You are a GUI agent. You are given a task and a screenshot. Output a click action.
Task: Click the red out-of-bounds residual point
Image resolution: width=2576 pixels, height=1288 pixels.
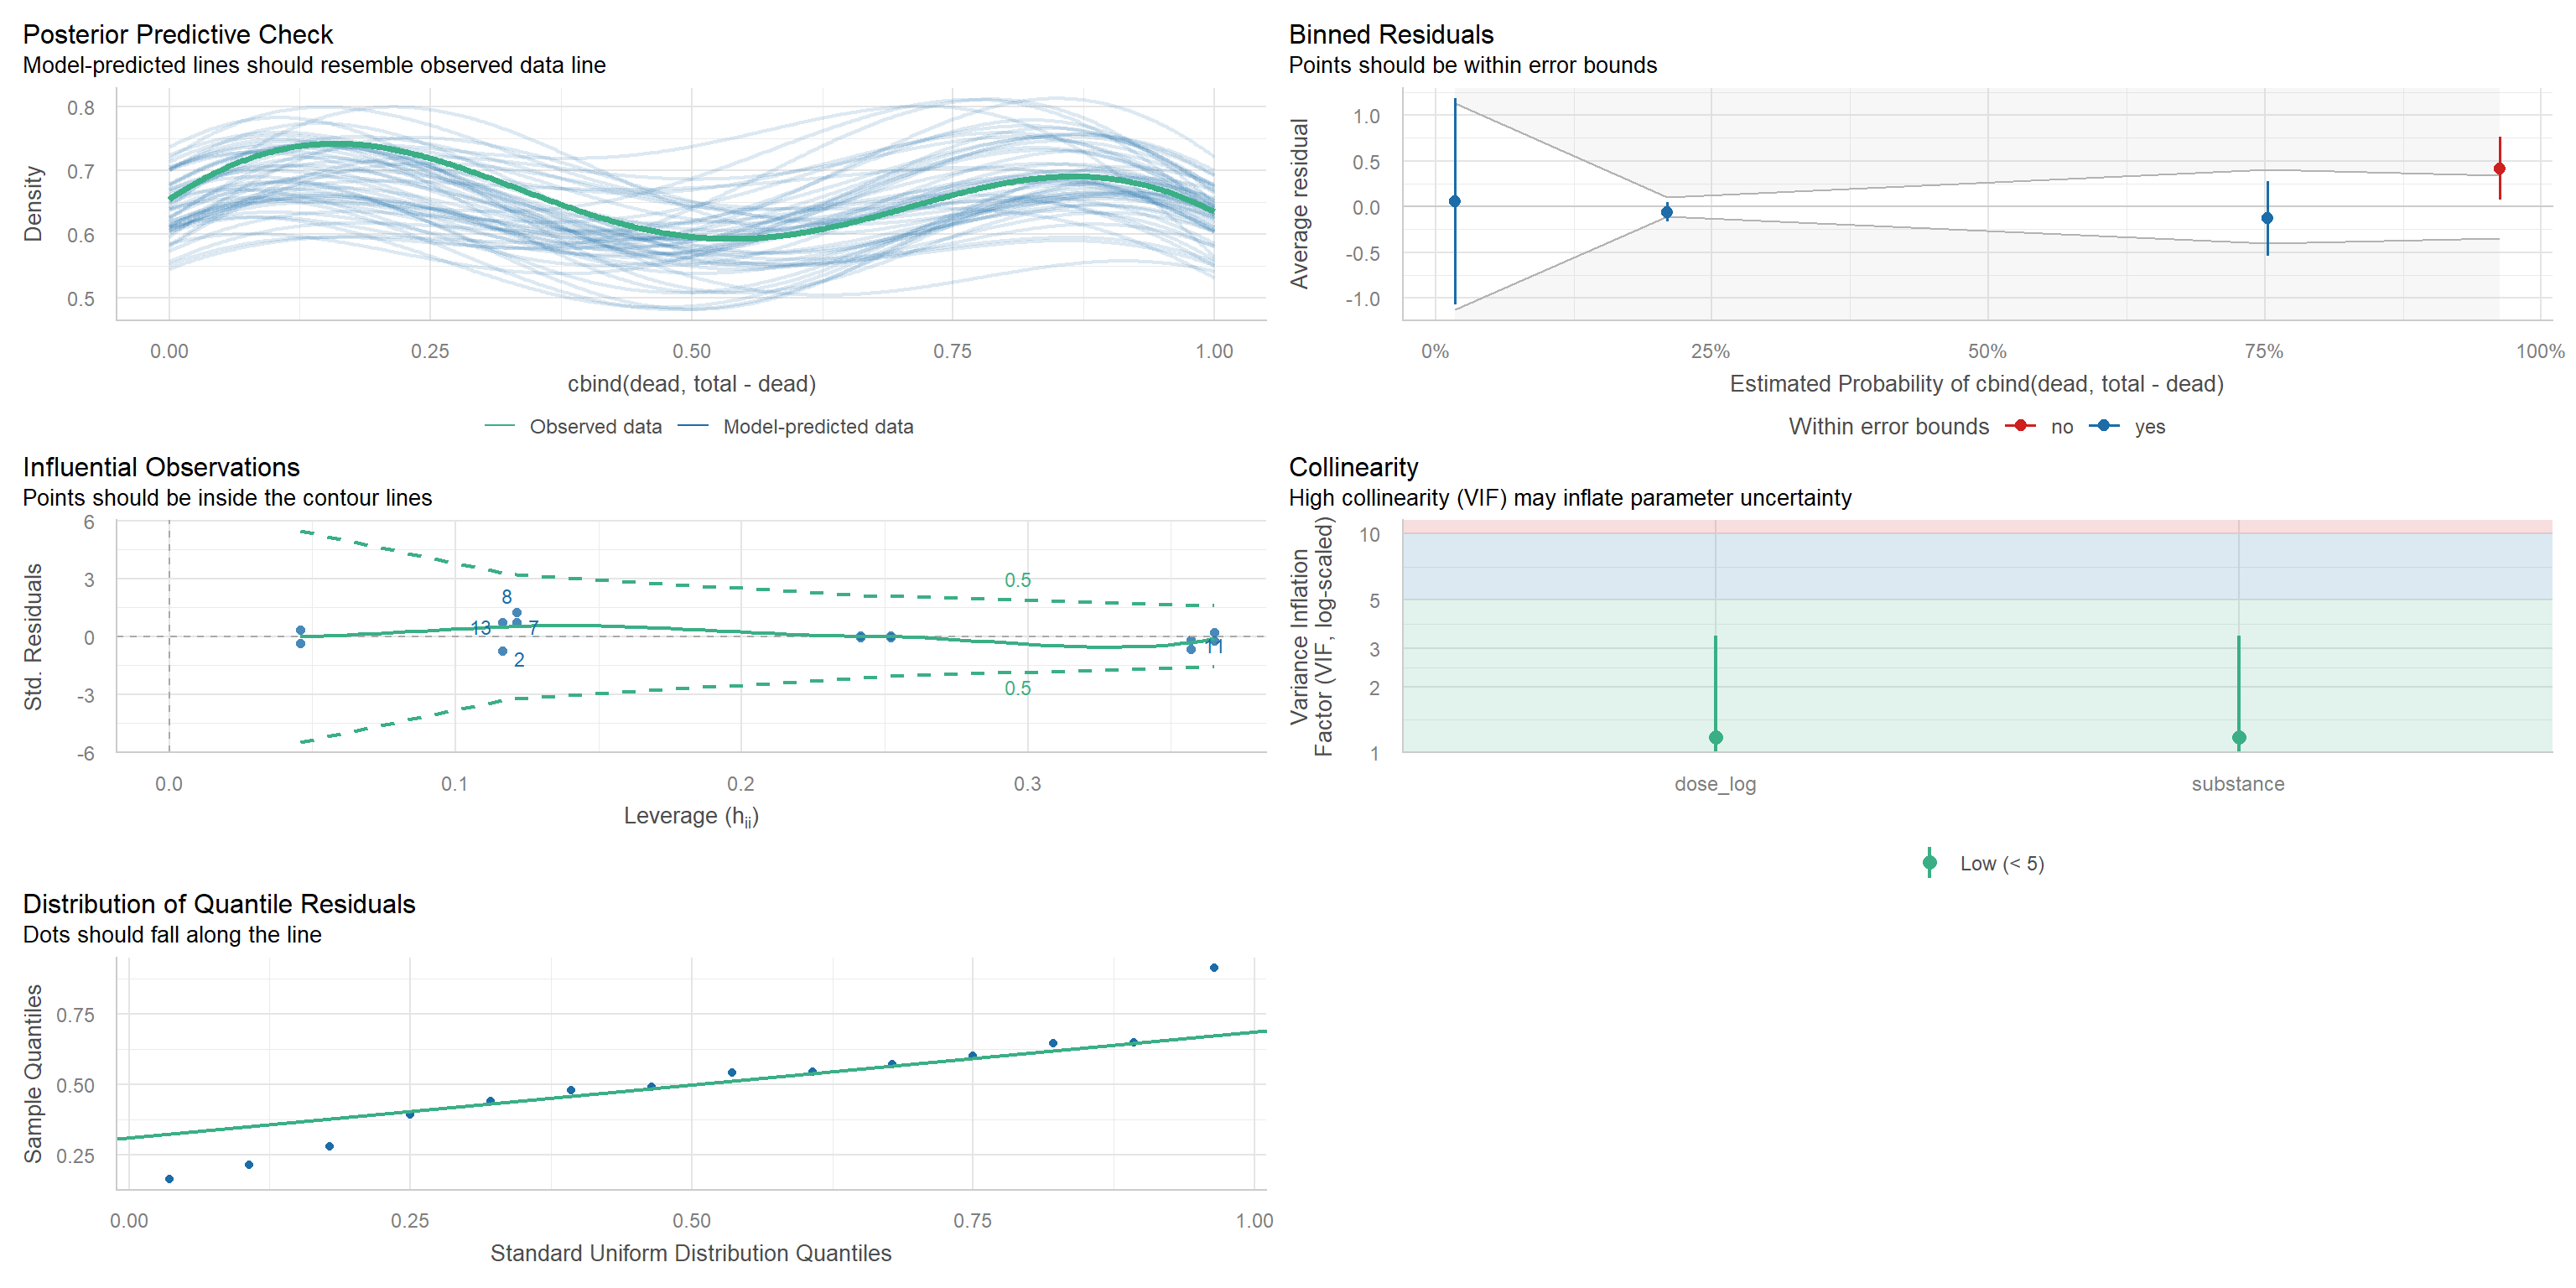tap(2499, 169)
